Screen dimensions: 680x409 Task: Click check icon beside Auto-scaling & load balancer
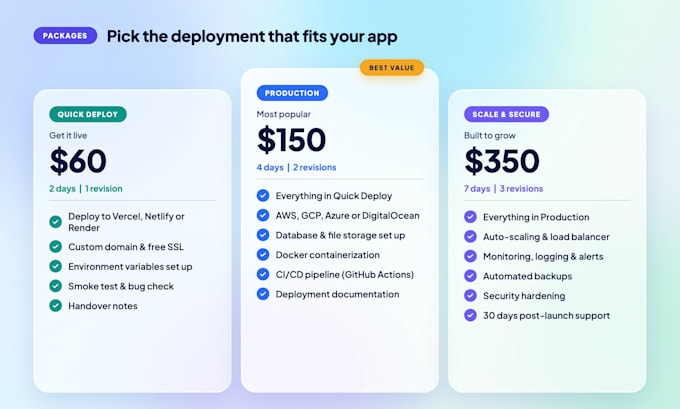tap(471, 236)
